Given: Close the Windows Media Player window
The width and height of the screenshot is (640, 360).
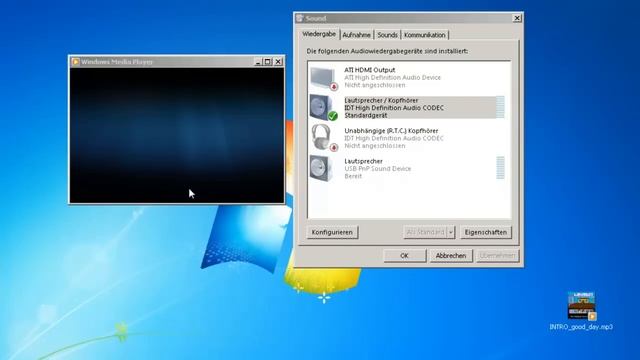Looking at the screenshot, I should [x=278, y=62].
